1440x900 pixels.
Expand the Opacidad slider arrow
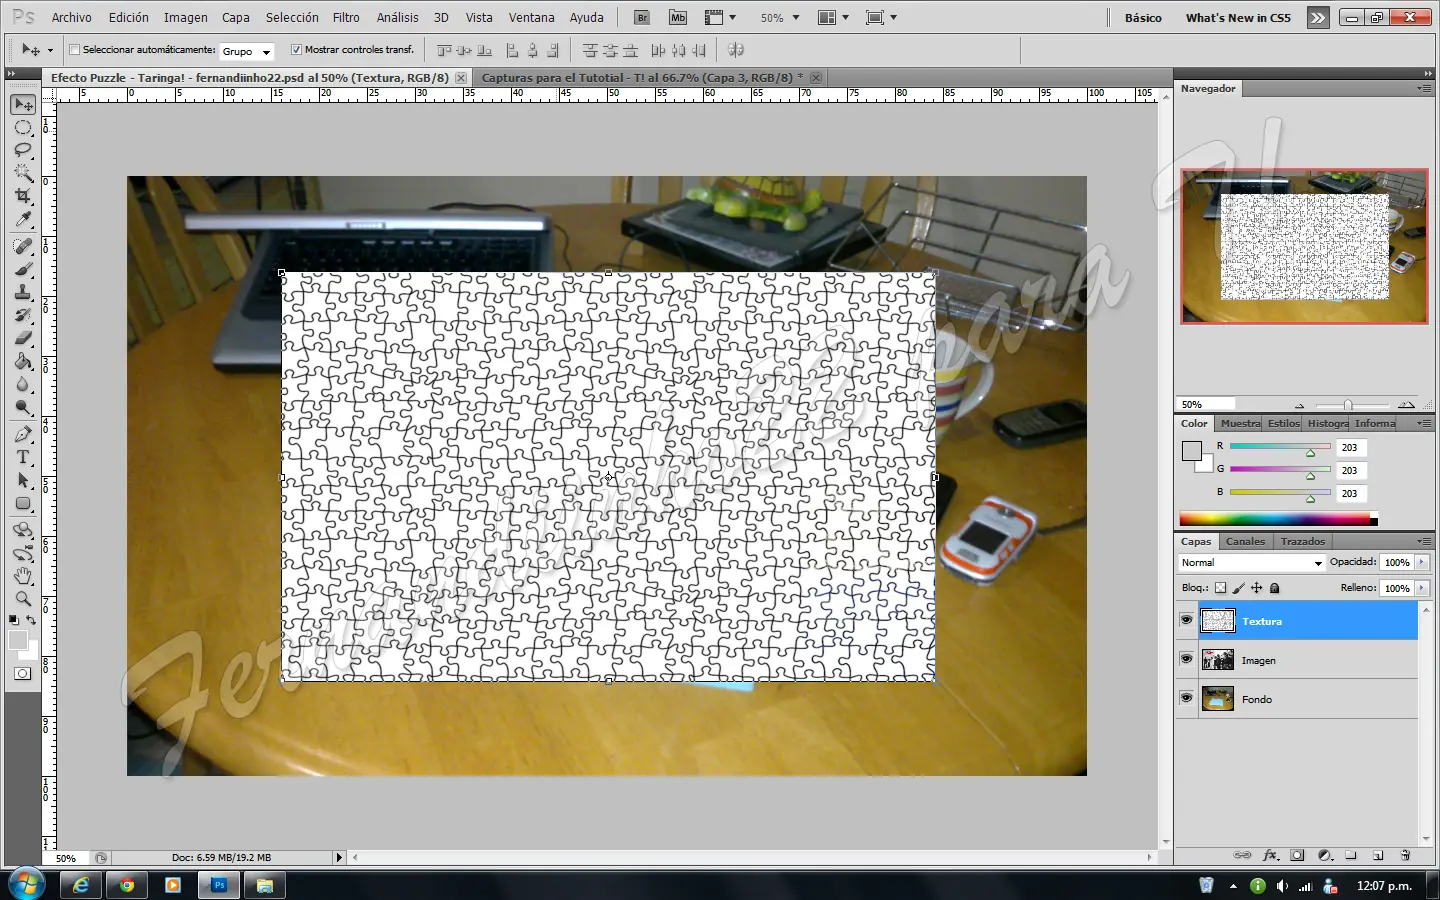(1421, 563)
